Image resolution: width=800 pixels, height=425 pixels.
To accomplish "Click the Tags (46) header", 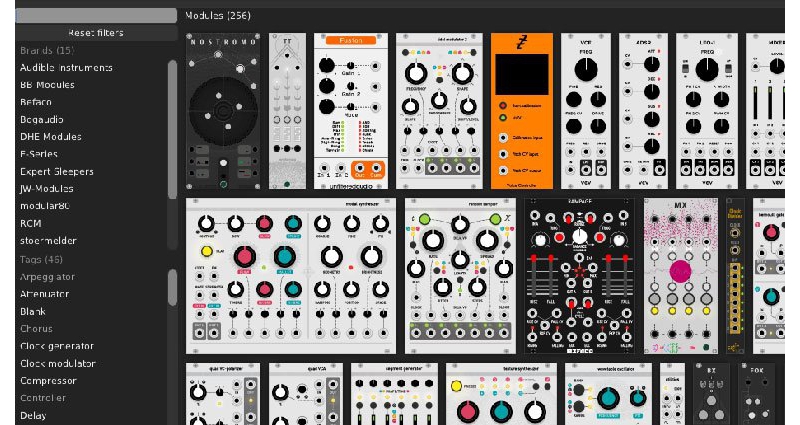I will click(41, 260).
